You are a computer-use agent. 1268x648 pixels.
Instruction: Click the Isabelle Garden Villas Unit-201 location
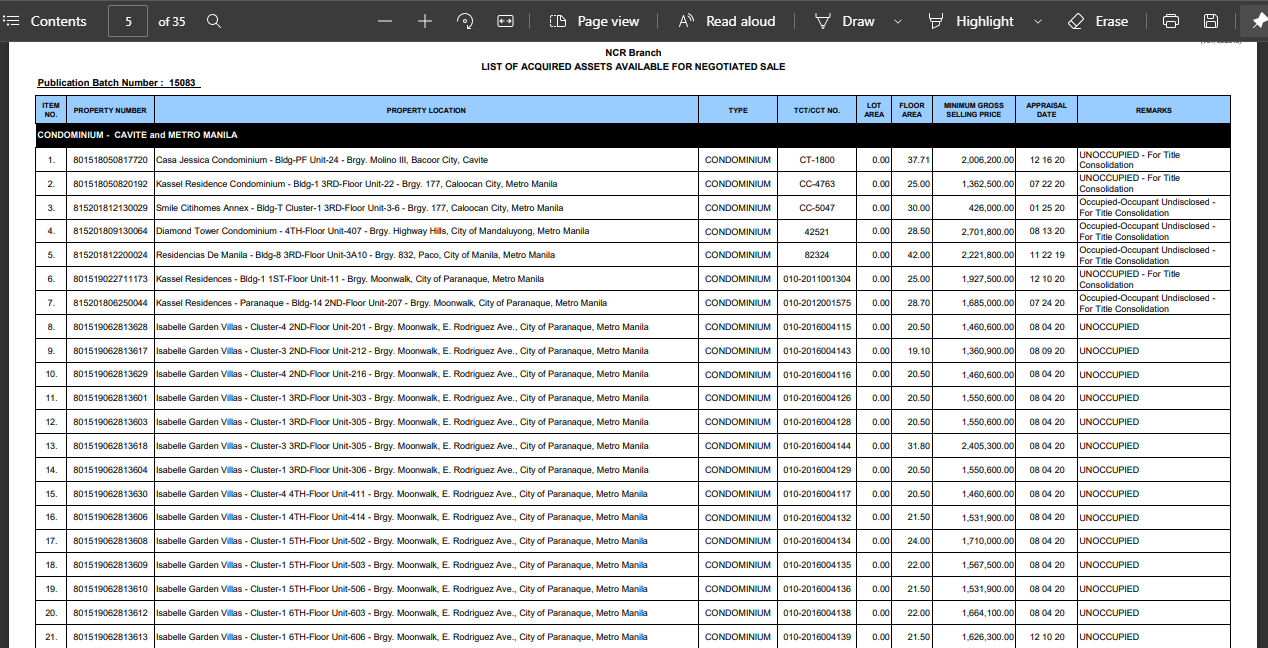point(402,327)
